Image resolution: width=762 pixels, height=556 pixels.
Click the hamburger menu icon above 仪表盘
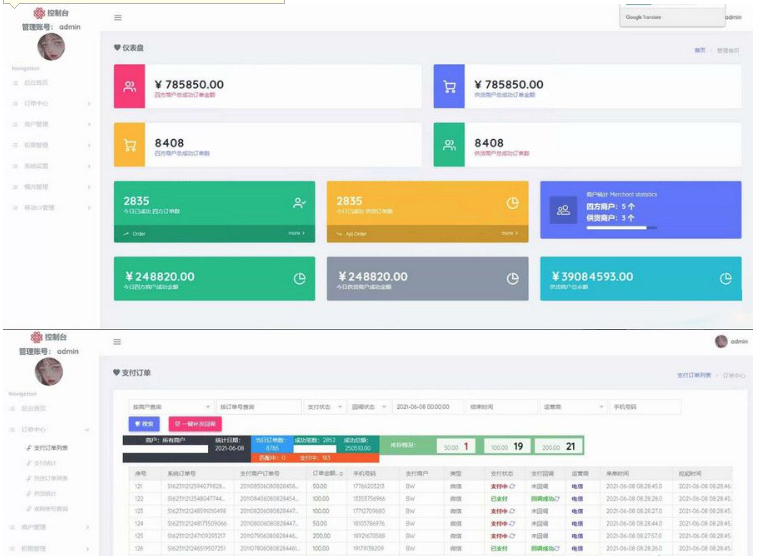click(x=118, y=17)
